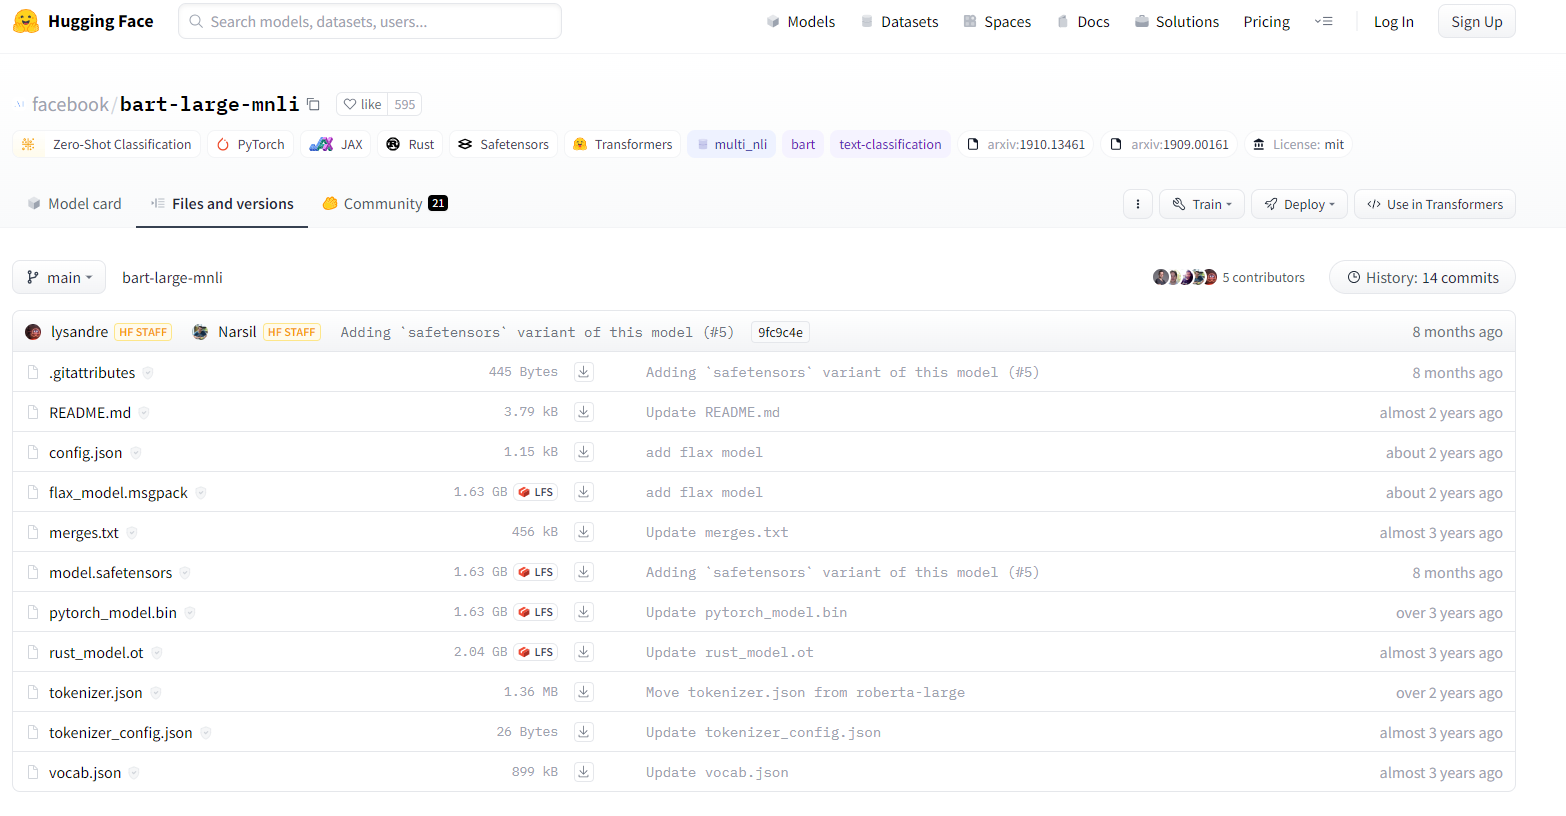
Task: Copy model name with the copy icon
Action: [313, 104]
